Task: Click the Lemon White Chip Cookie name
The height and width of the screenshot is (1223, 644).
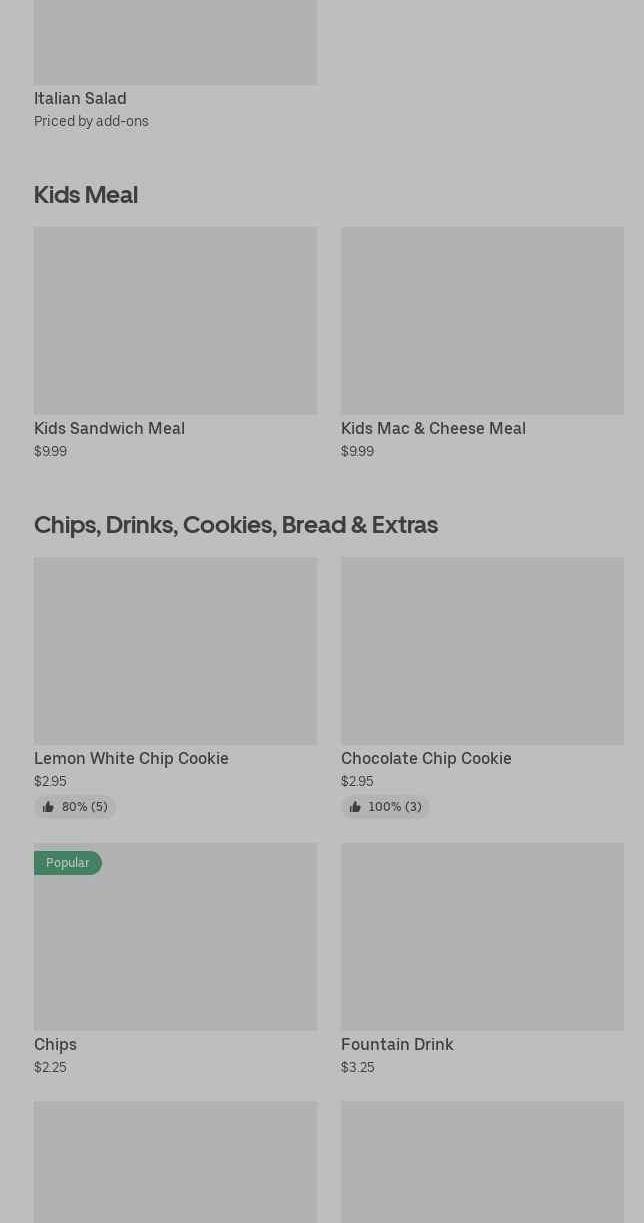Action: pos(131,758)
